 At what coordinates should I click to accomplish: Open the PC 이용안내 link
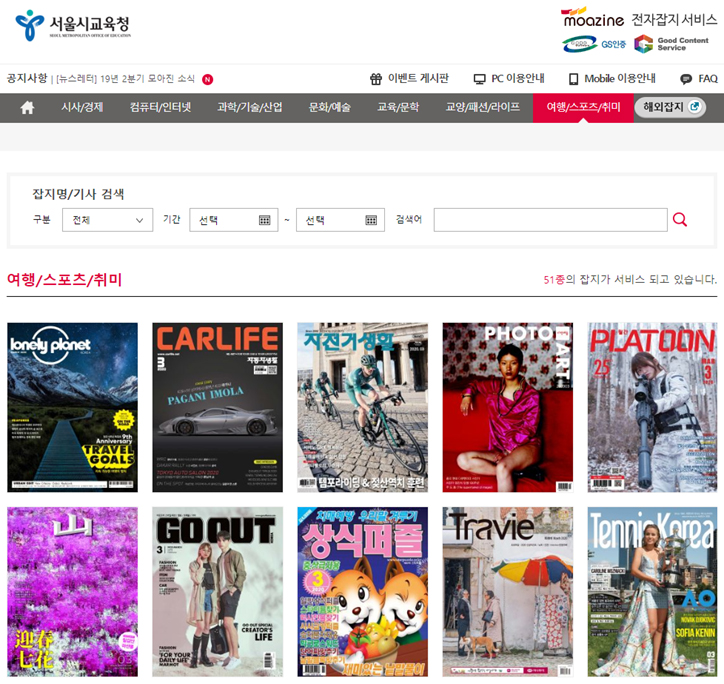pyautogui.click(x=518, y=79)
